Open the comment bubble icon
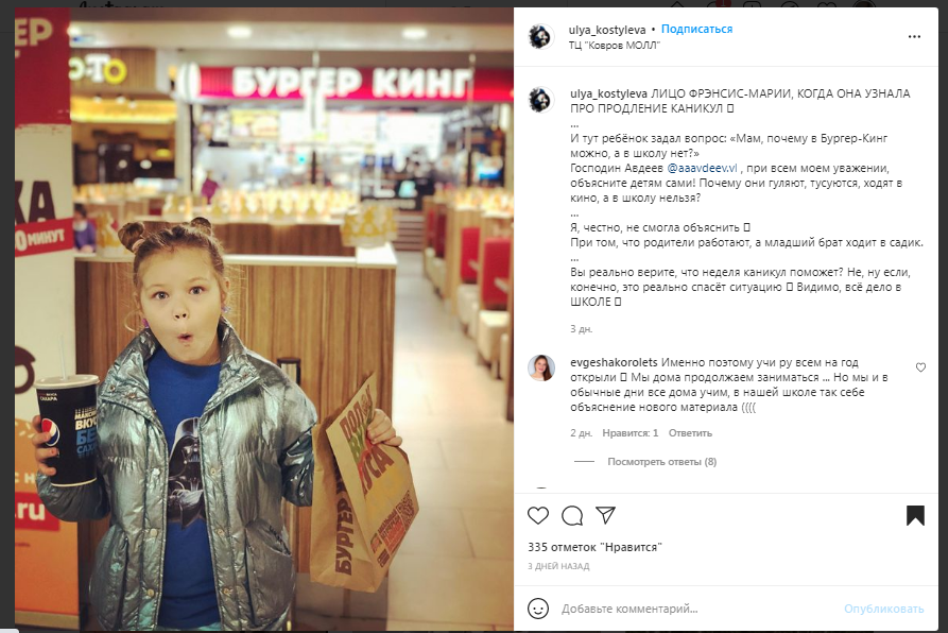 coord(572,516)
